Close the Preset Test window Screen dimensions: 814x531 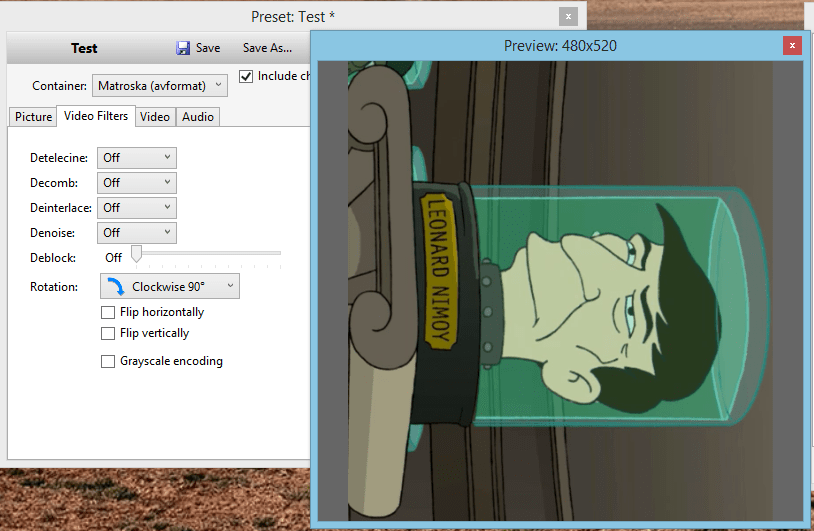pos(568,17)
